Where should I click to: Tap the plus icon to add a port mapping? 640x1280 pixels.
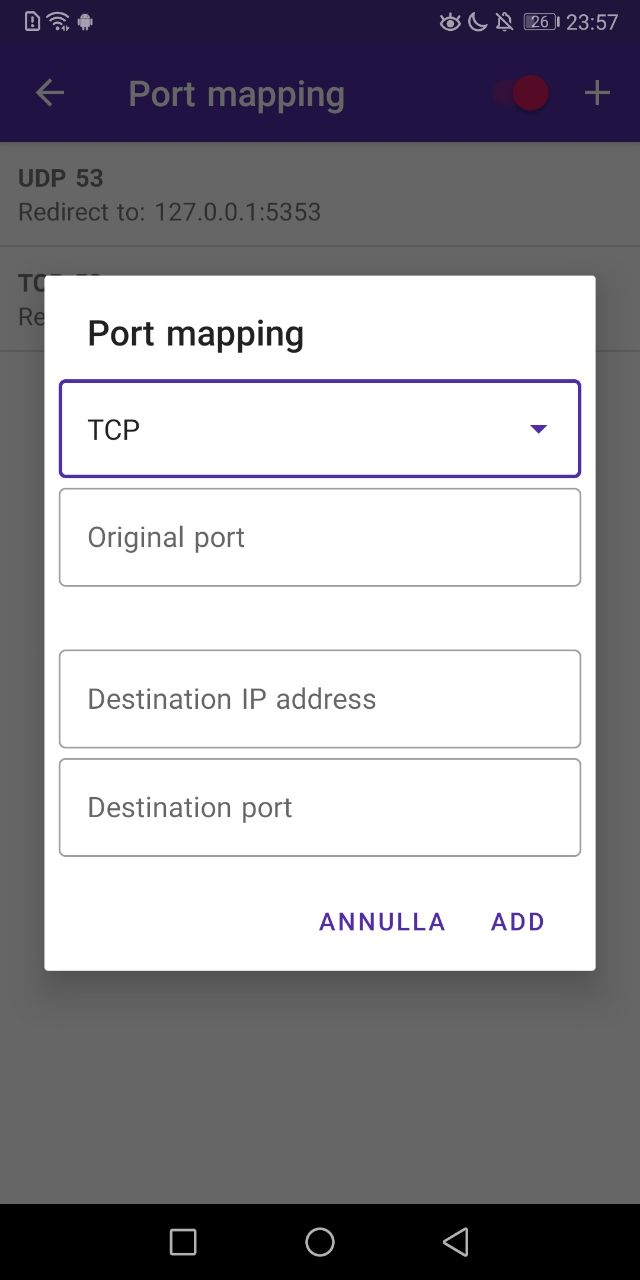pos(596,92)
